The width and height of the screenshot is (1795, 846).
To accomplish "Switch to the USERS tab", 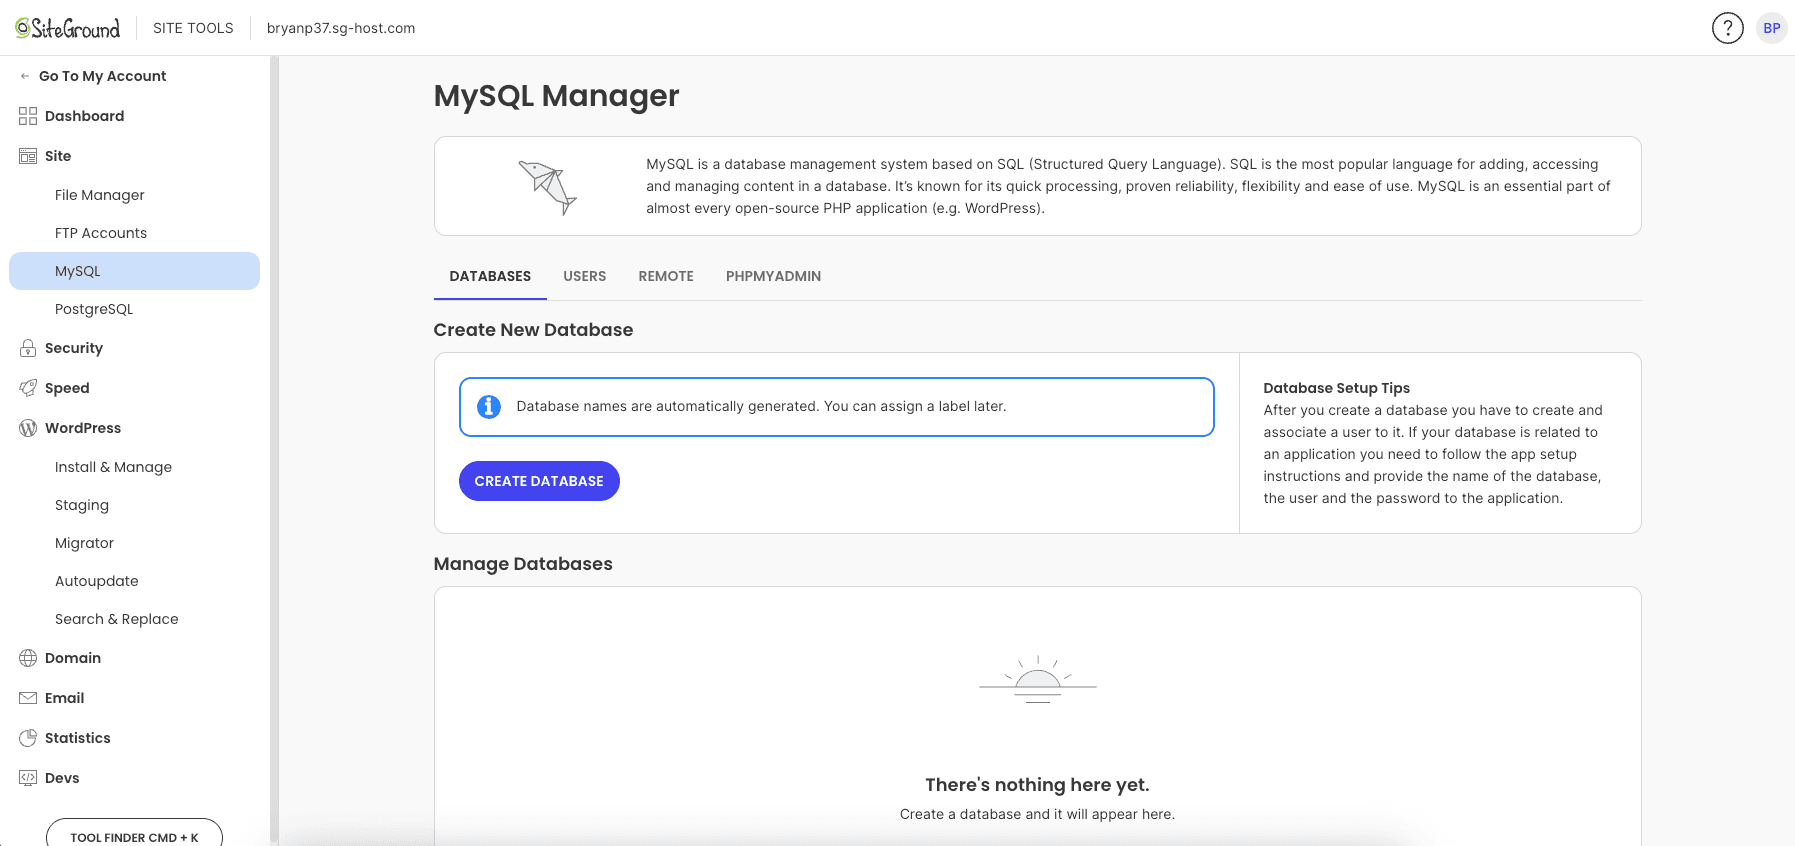I will point(585,276).
